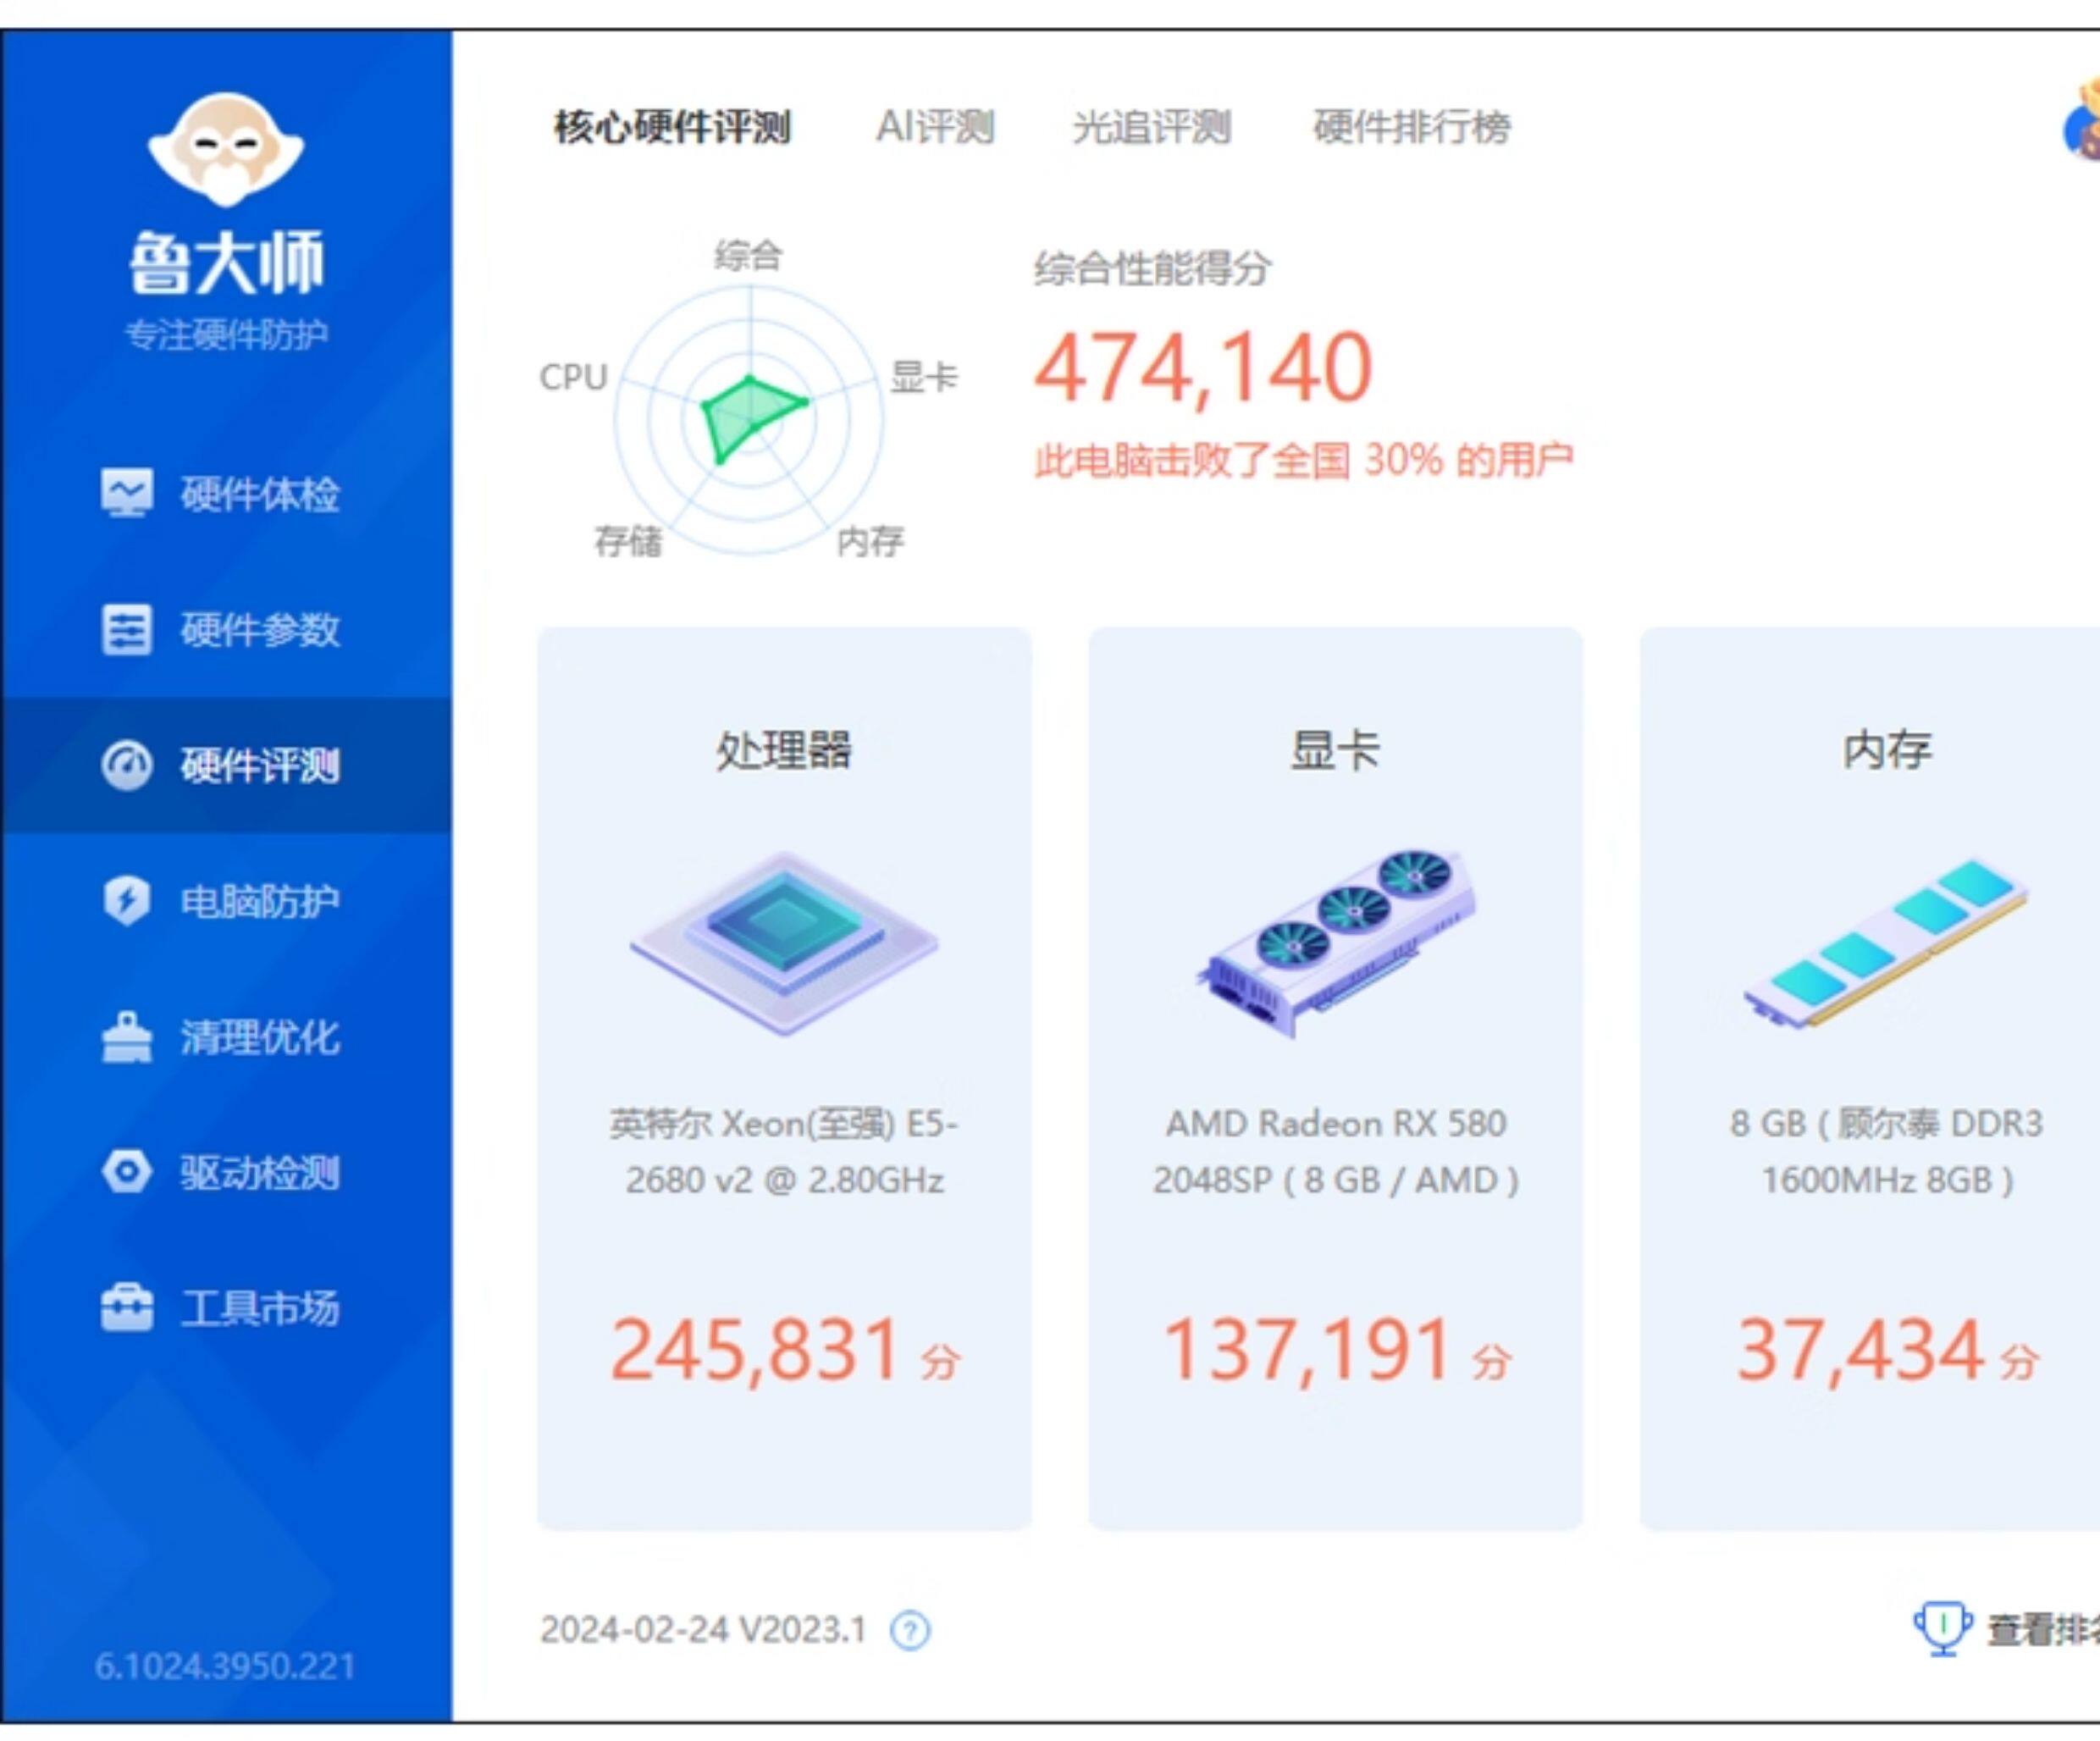Click the 电脑防护 shield icon

click(127, 901)
